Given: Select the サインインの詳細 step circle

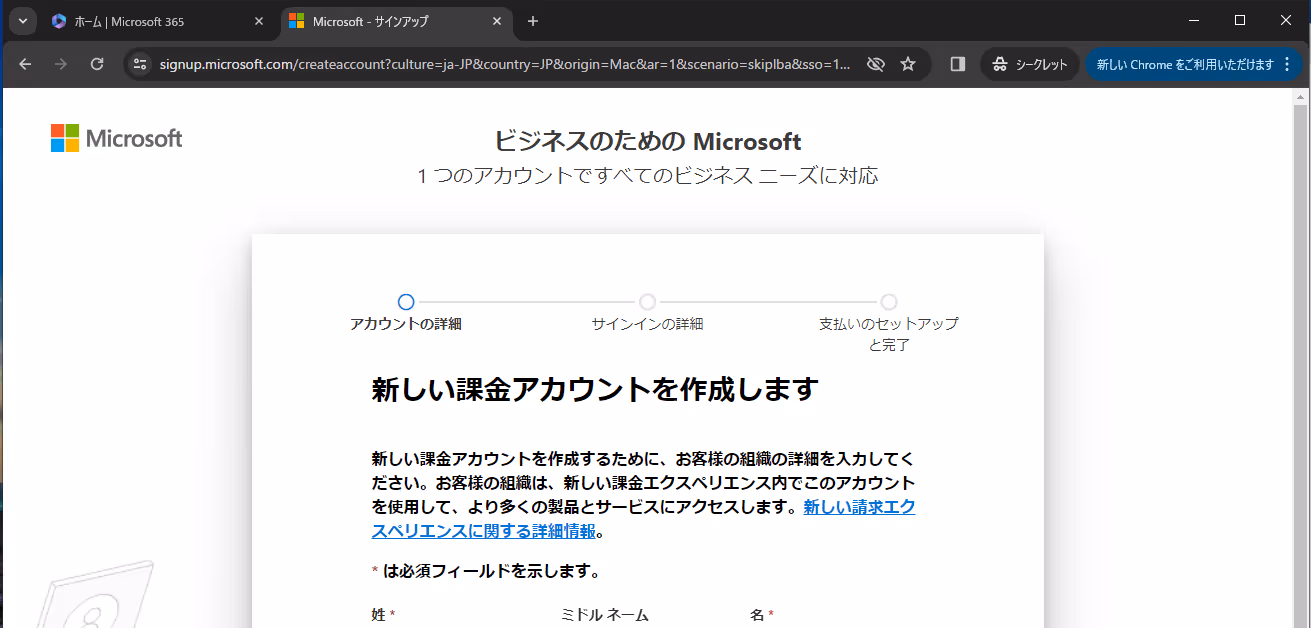Looking at the screenshot, I should pyautogui.click(x=648, y=302).
